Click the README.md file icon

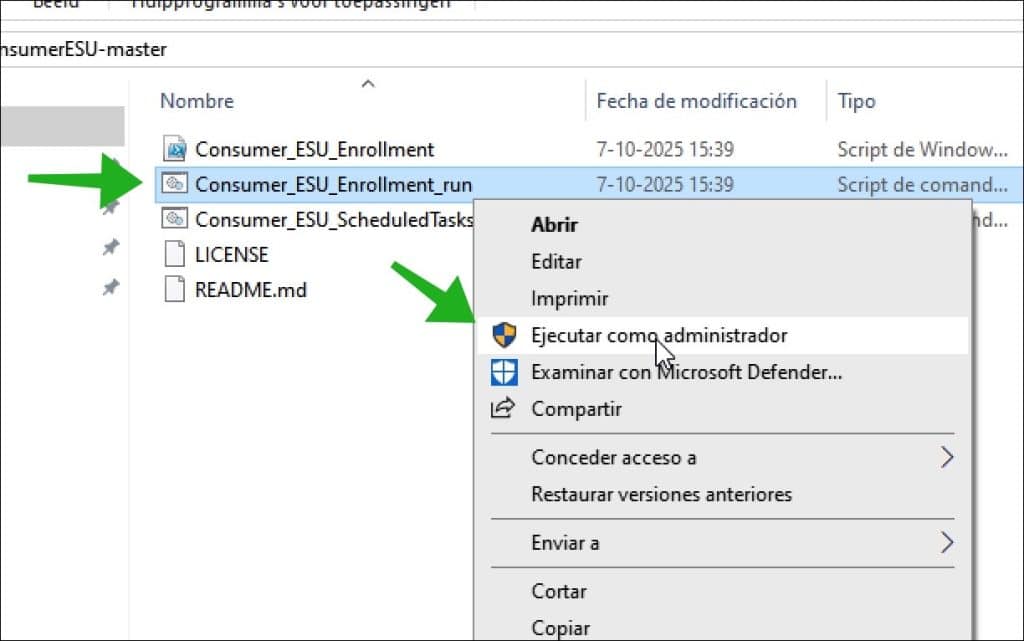[175, 290]
